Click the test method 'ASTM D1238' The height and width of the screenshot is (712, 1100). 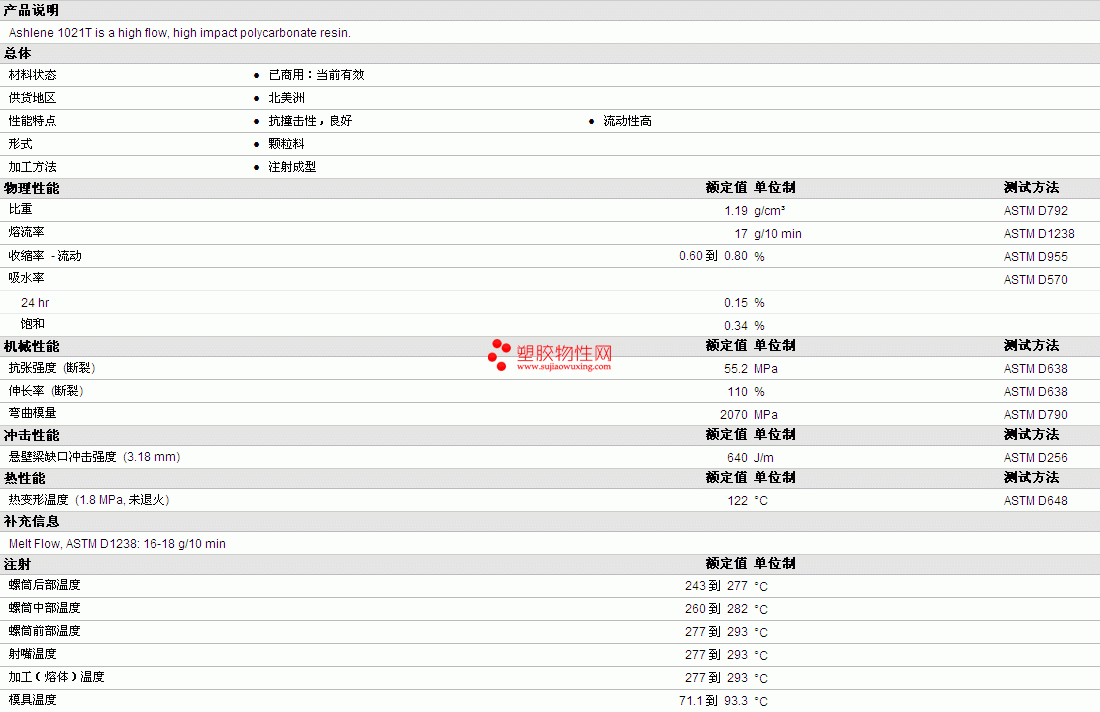coord(1039,234)
